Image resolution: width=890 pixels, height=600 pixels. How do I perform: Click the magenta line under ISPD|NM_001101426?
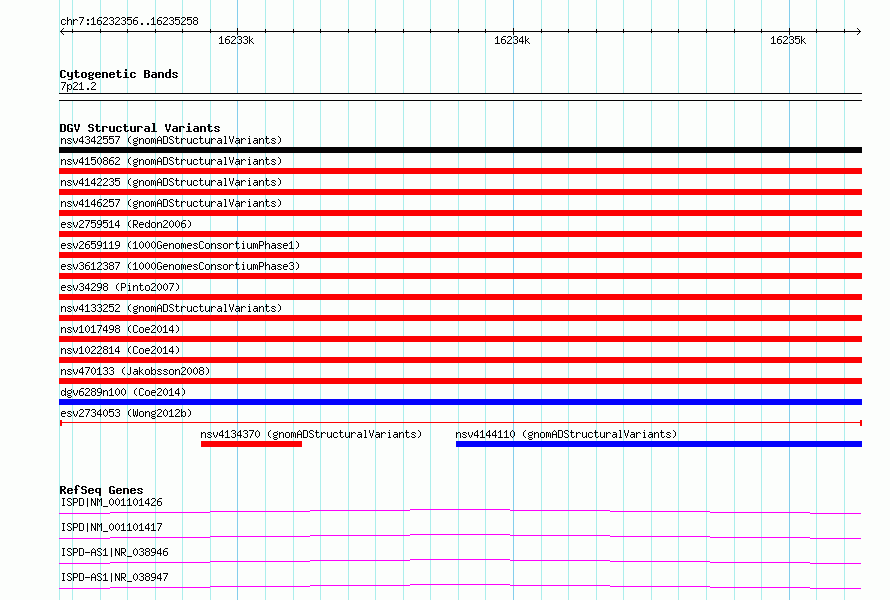click(x=460, y=511)
